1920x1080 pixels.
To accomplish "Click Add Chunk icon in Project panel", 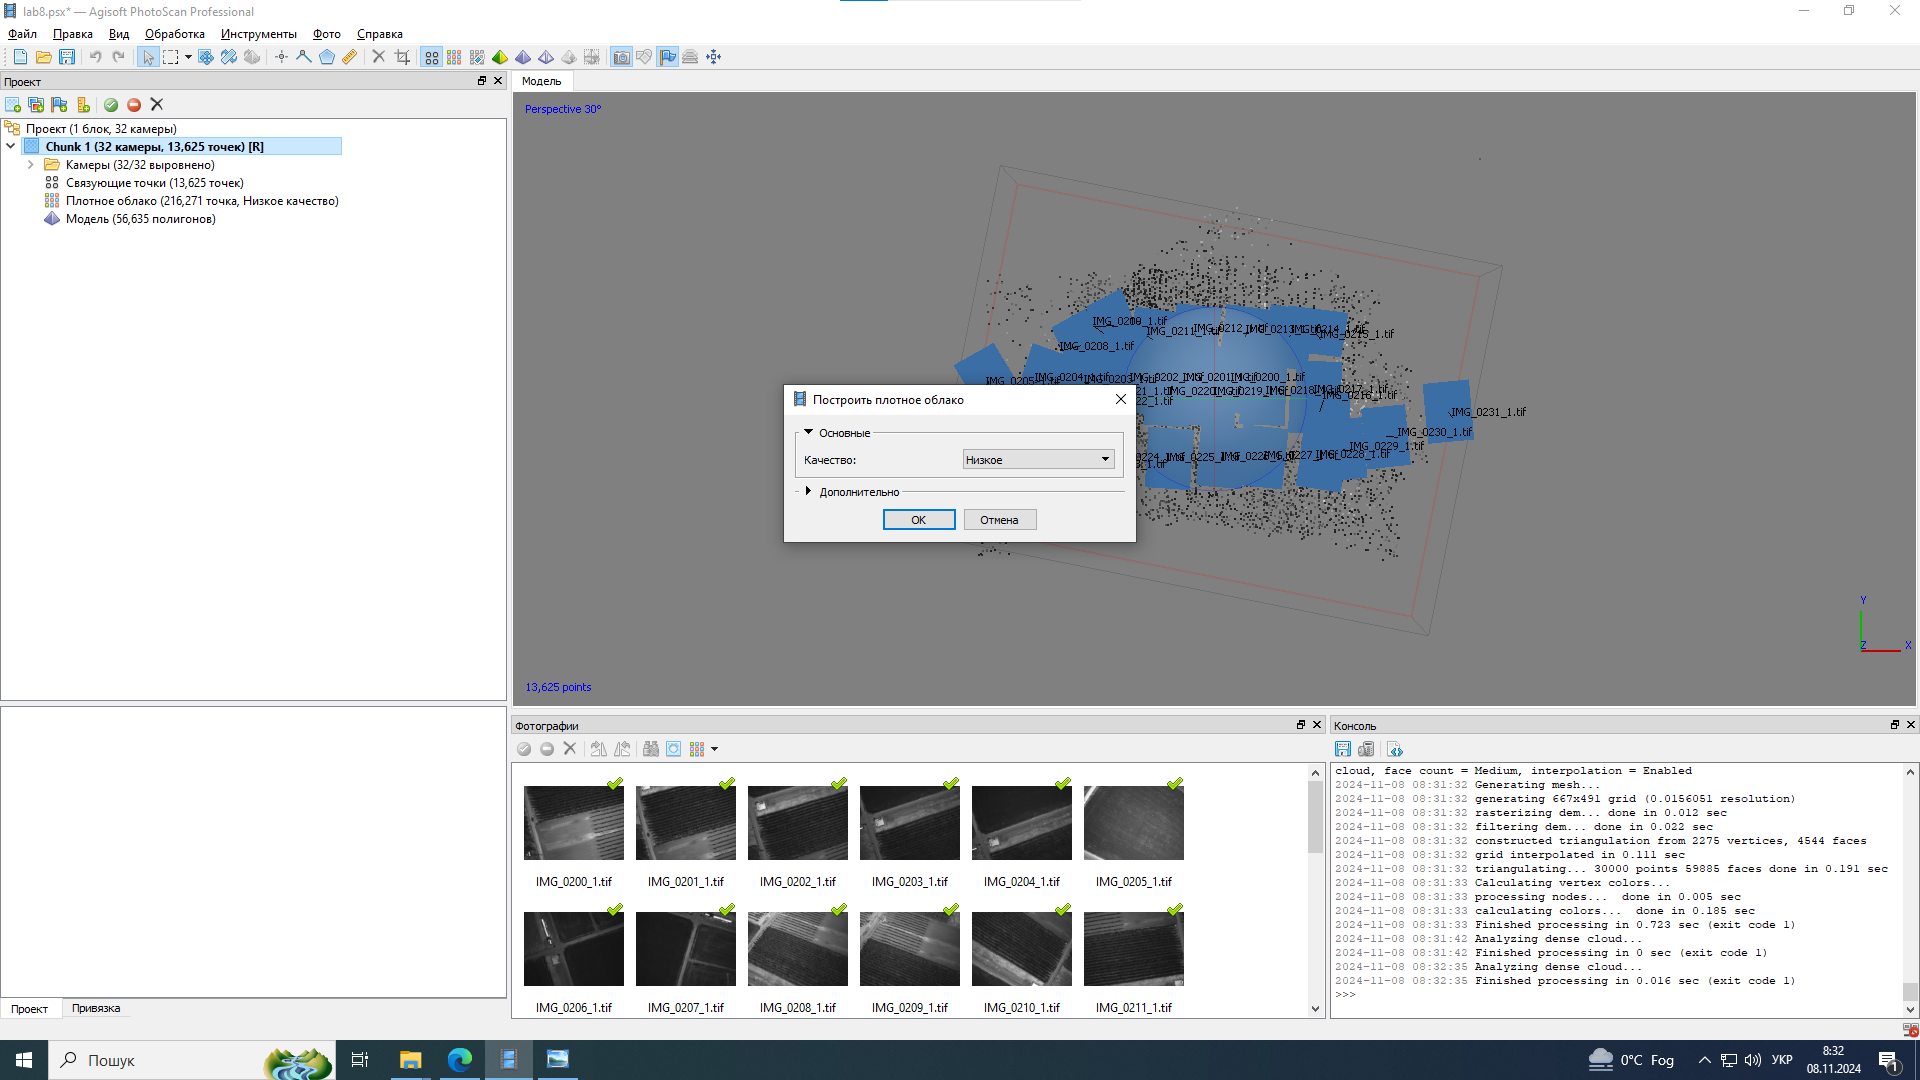I will tap(13, 105).
